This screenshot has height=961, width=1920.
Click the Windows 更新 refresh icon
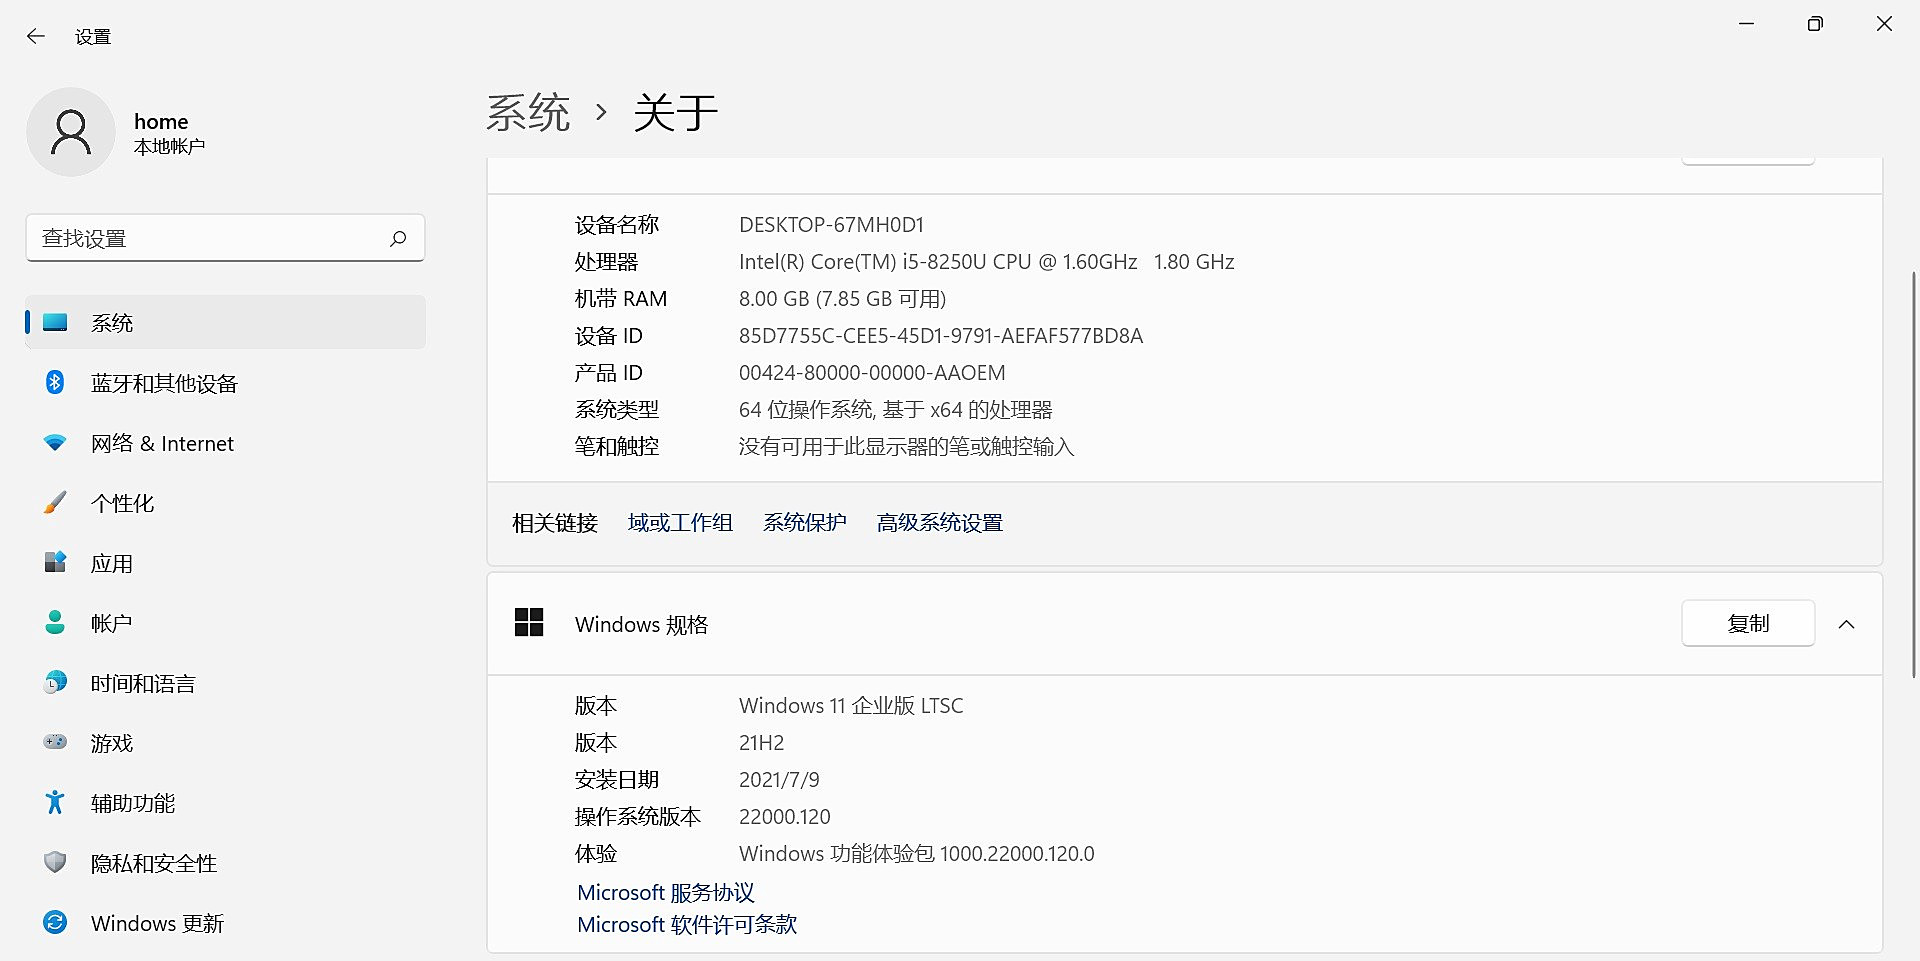pos(55,922)
